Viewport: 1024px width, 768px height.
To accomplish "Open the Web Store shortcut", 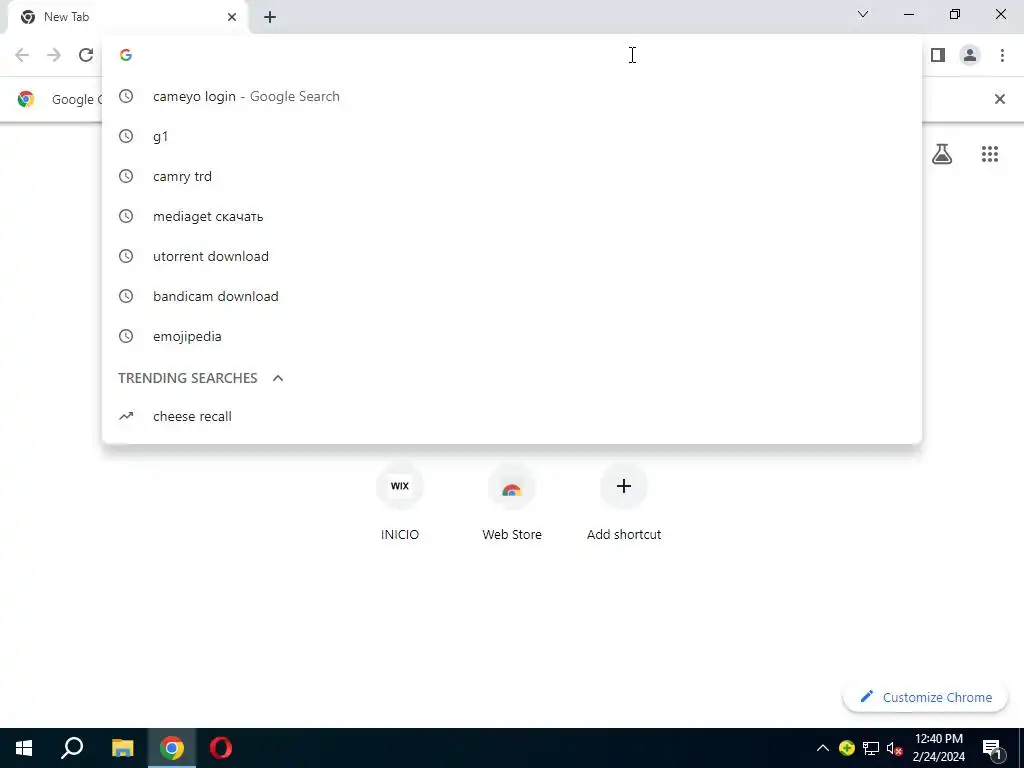I will [x=512, y=503].
